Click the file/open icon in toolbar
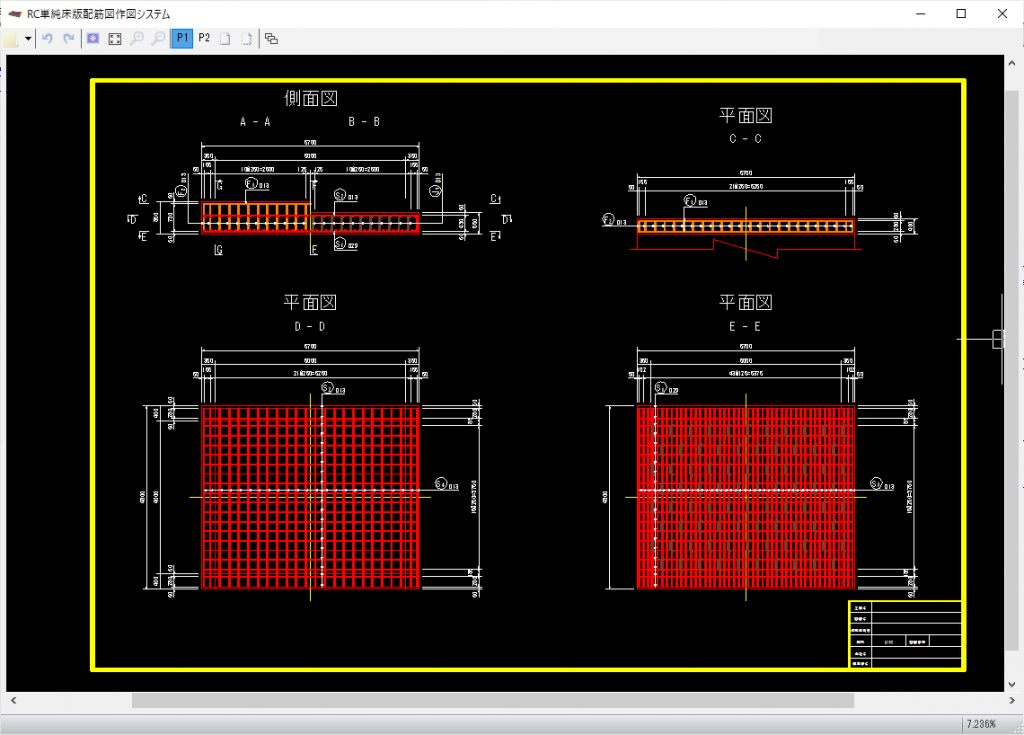 click(11, 39)
